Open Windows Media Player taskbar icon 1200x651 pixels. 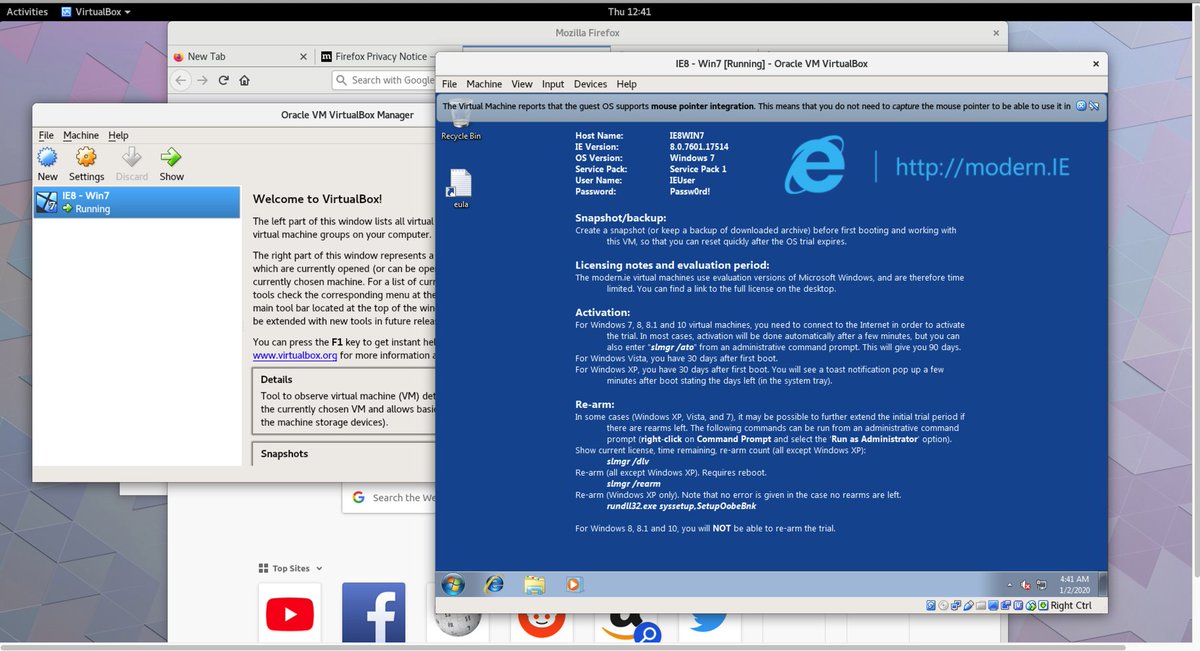click(x=574, y=585)
